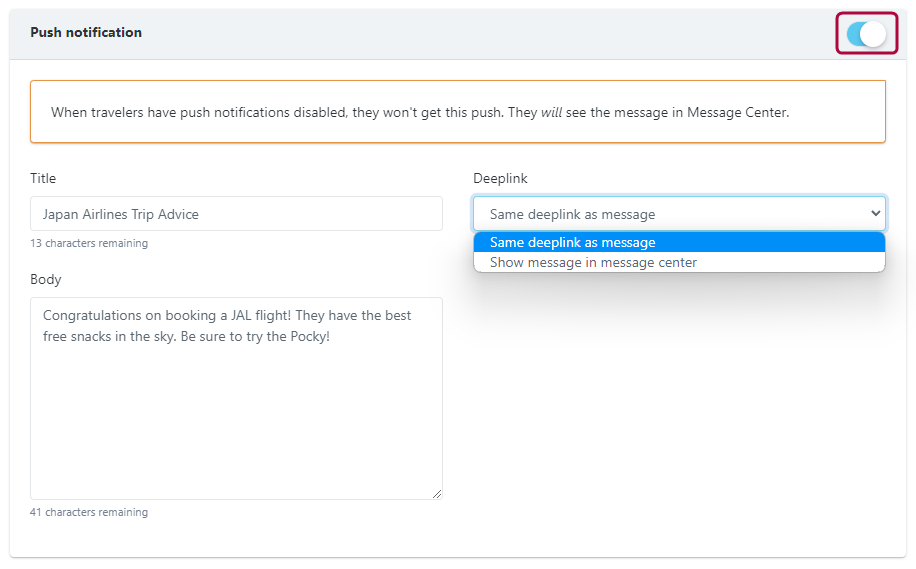Click "41 characters remaining" helper text
This screenshot has width=916, height=569.
[89, 512]
